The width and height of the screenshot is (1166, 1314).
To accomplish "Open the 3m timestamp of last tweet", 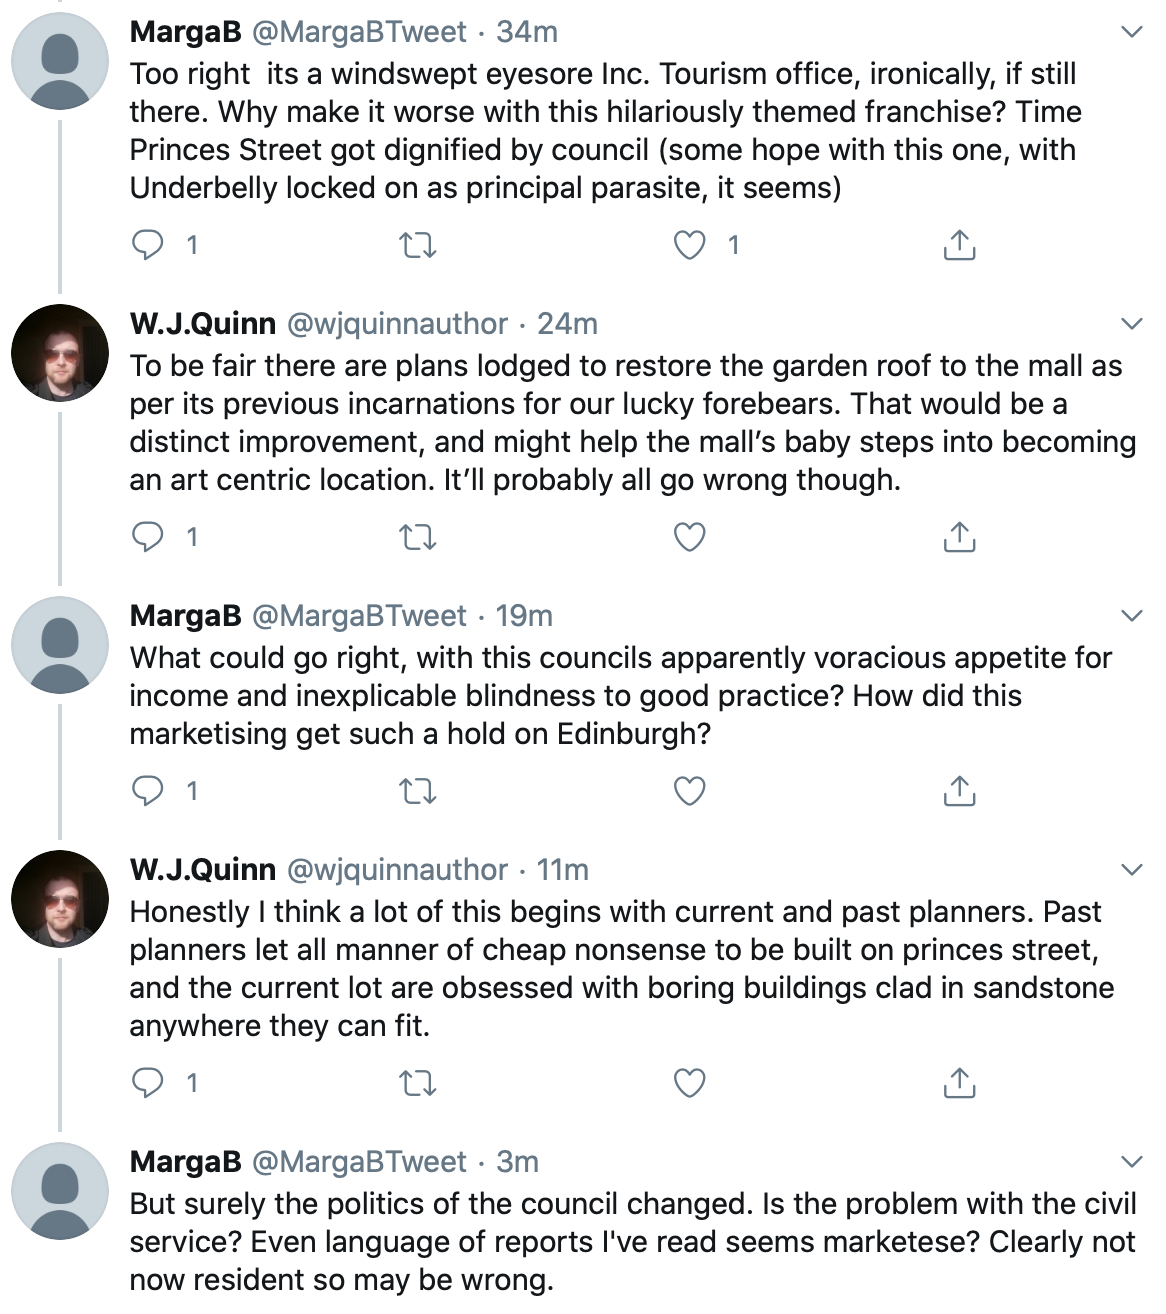I will pyautogui.click(x=517, y=1162).
